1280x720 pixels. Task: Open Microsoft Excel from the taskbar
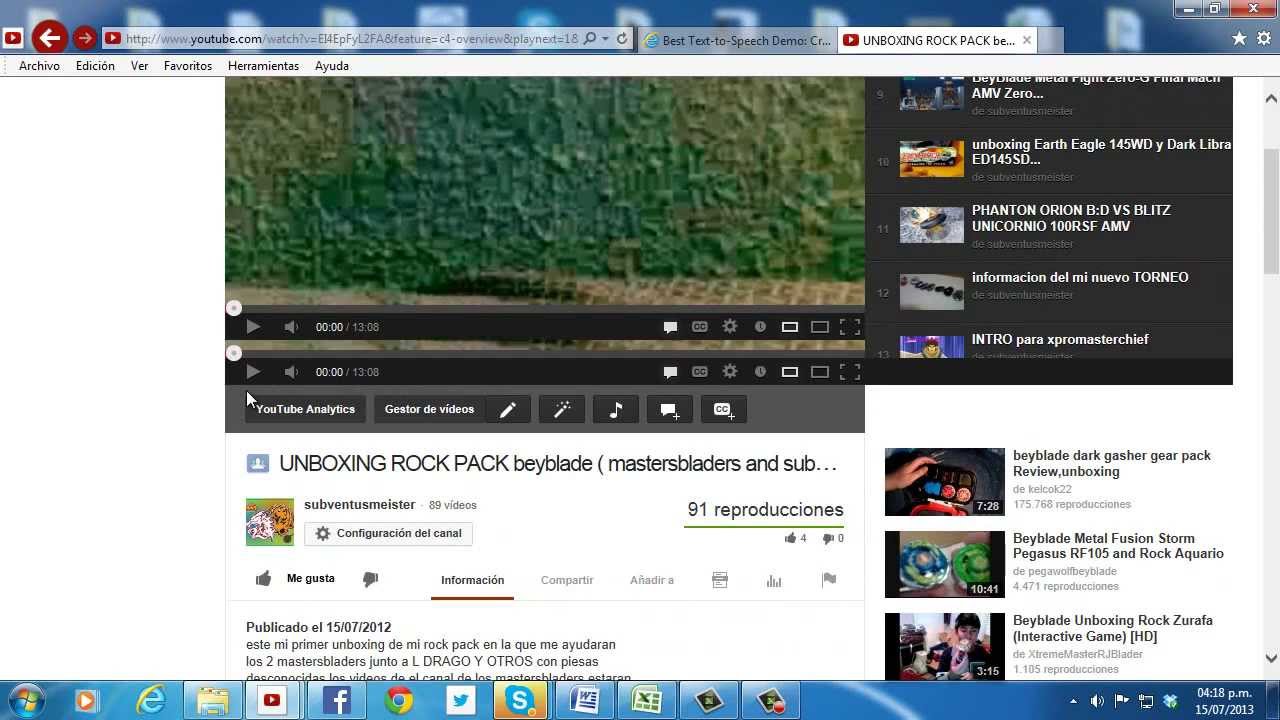[647, 701]
